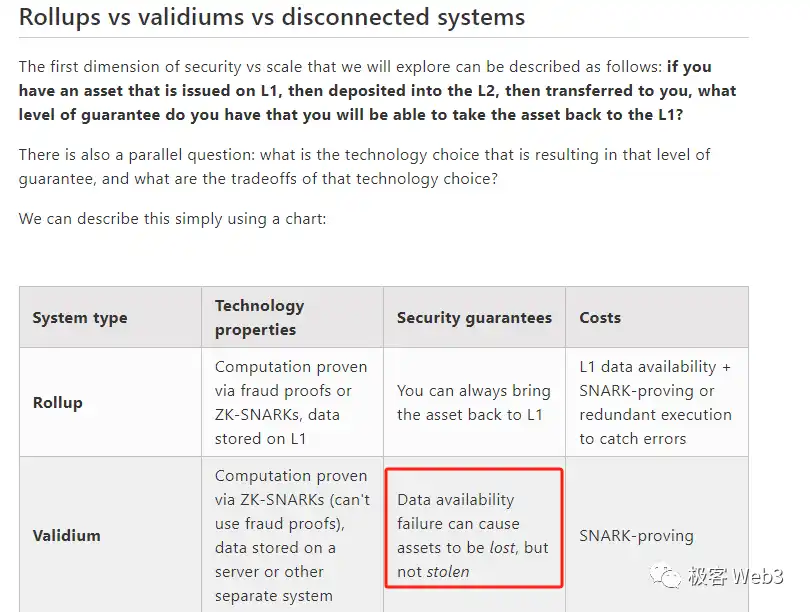Click Rollup technology cell about fraud proofs

[x=291, y=402]
